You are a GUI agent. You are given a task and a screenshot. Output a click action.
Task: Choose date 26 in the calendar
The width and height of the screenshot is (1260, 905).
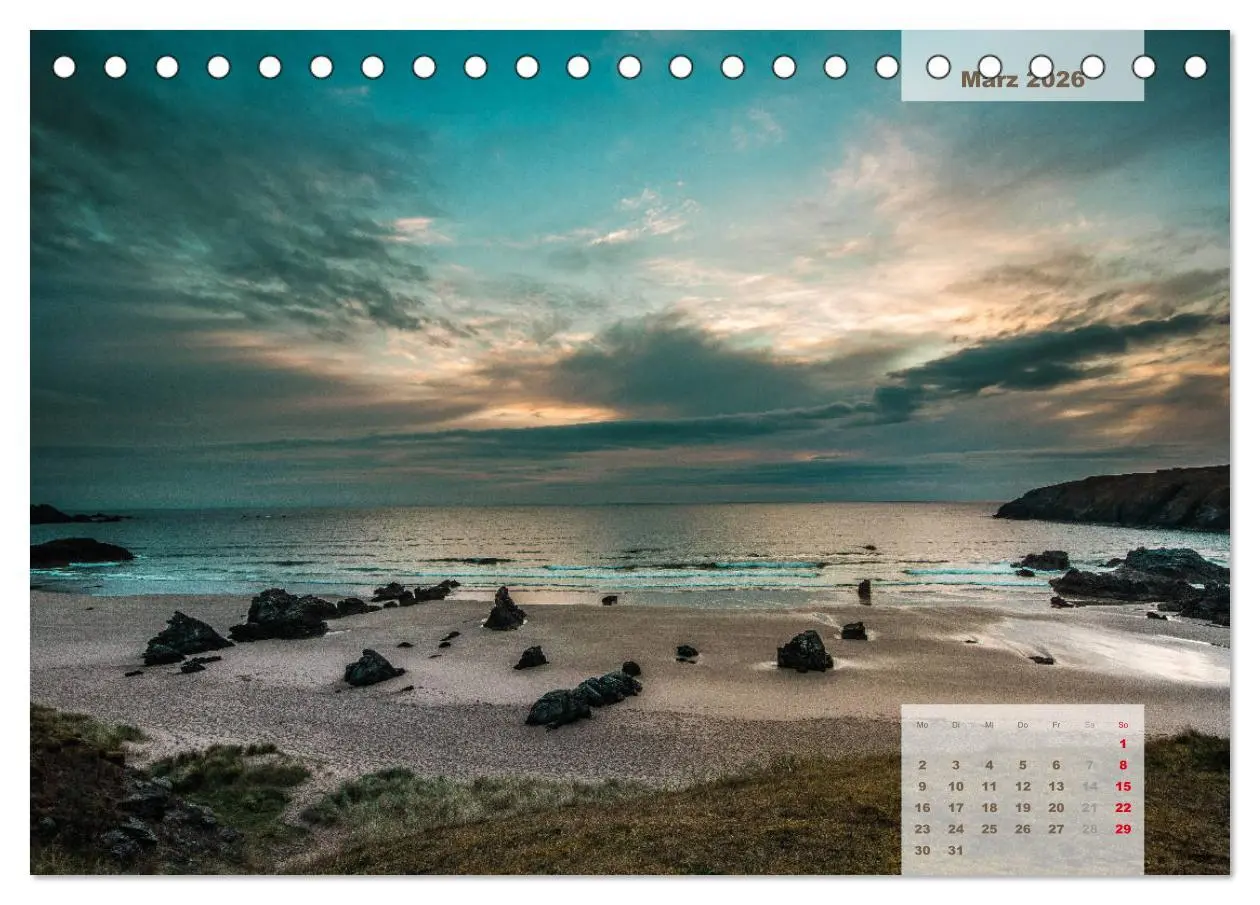click(1022, 829)
